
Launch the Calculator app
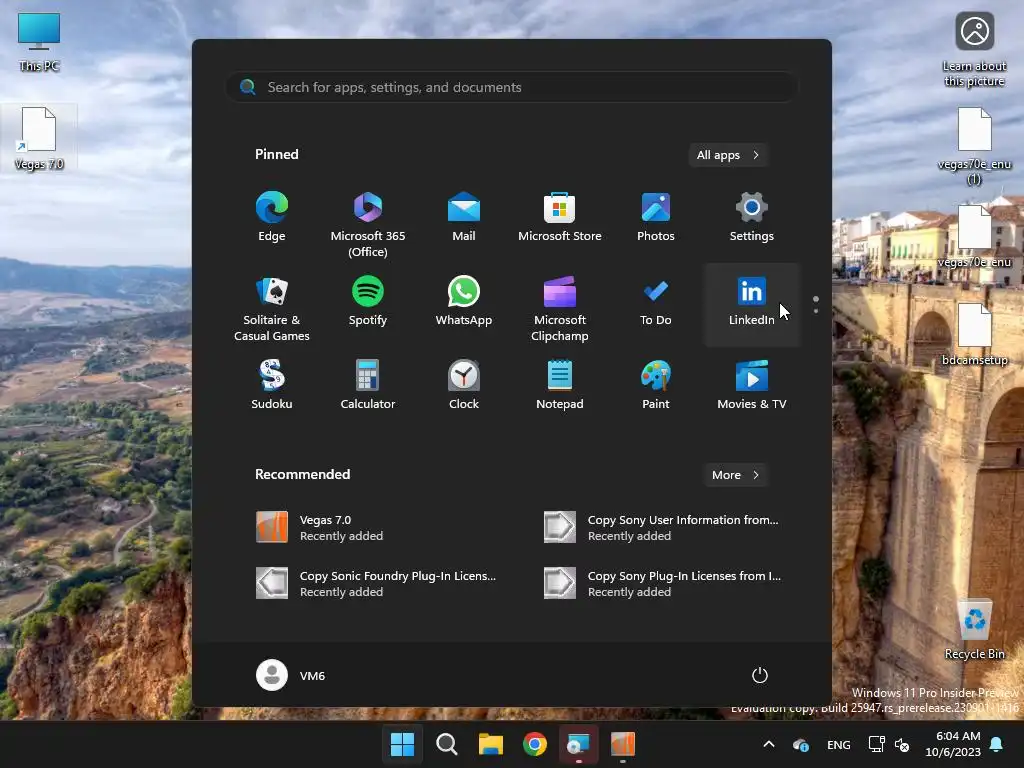click(368, 385)
